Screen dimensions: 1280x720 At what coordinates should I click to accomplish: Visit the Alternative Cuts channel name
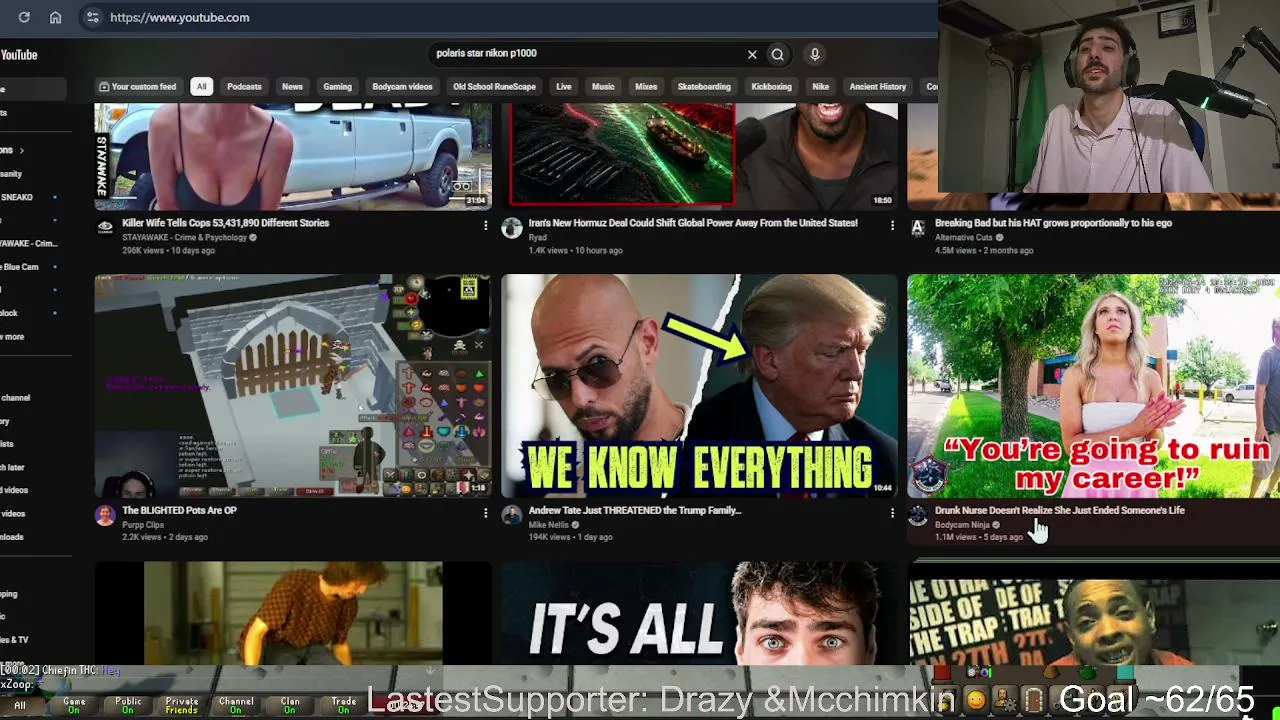pos(963,238)
